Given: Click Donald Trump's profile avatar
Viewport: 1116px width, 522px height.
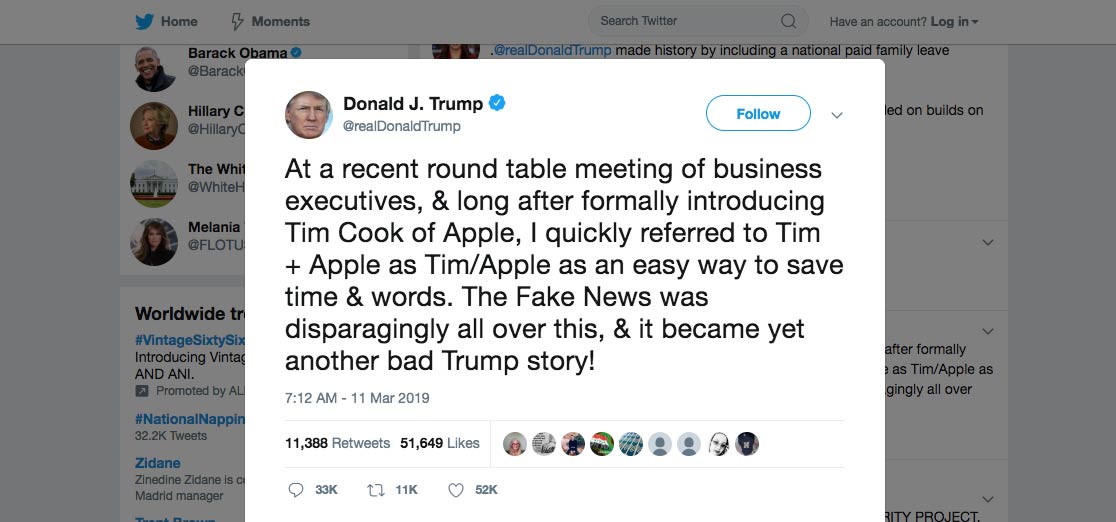Looking at the screenshot, I should pyautogui.click(x=309, y=115).
